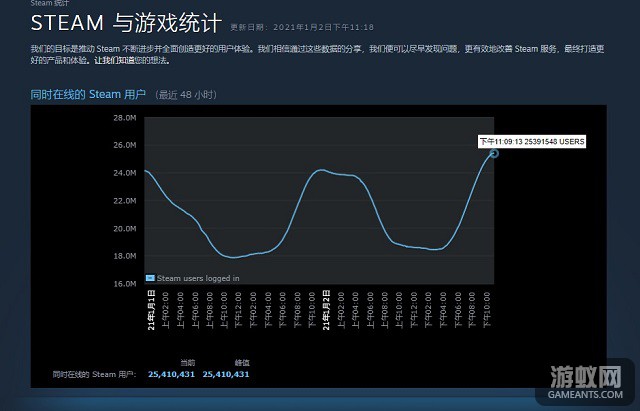This screenshot has height=411, width=640.
Task: Click the 20.0M y-axis label
Action: tap(125, 229)
